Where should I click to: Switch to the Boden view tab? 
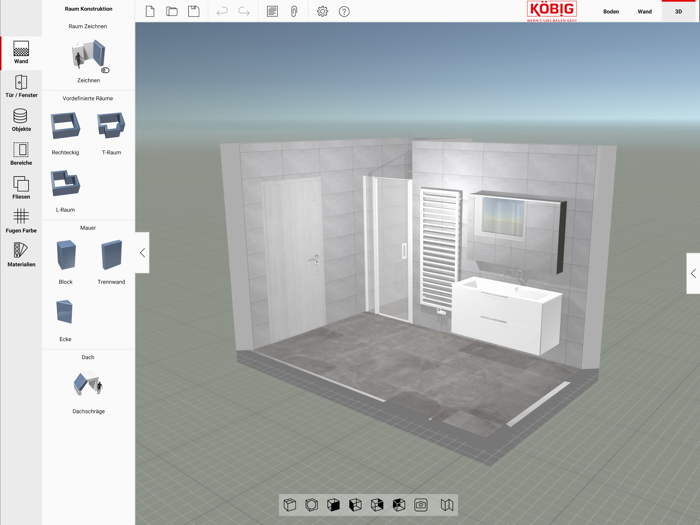tap(611, 12)
